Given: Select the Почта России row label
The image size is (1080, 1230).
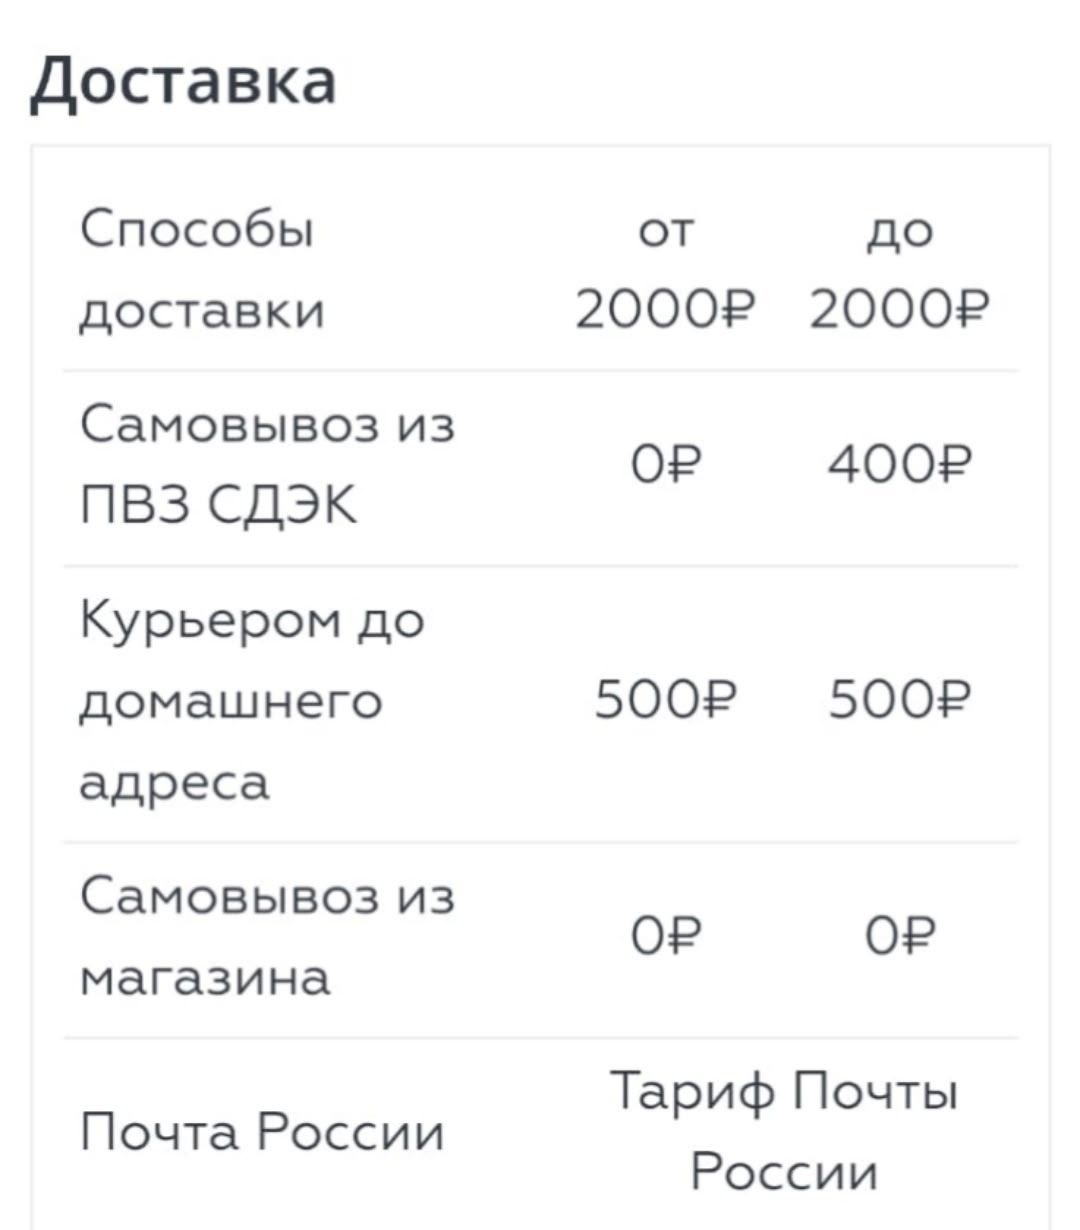Looking at the screenshot, I should coord(261,1133).
